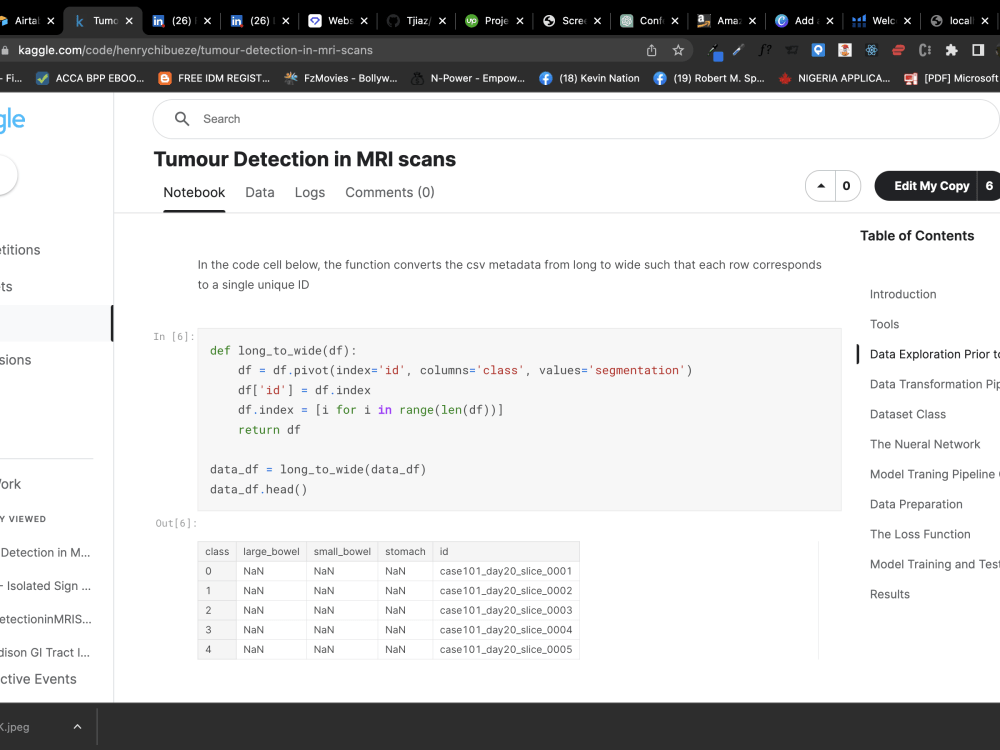Go to Model Training and Test section
The image size is (1000, 750).
[x=934, y=564]
